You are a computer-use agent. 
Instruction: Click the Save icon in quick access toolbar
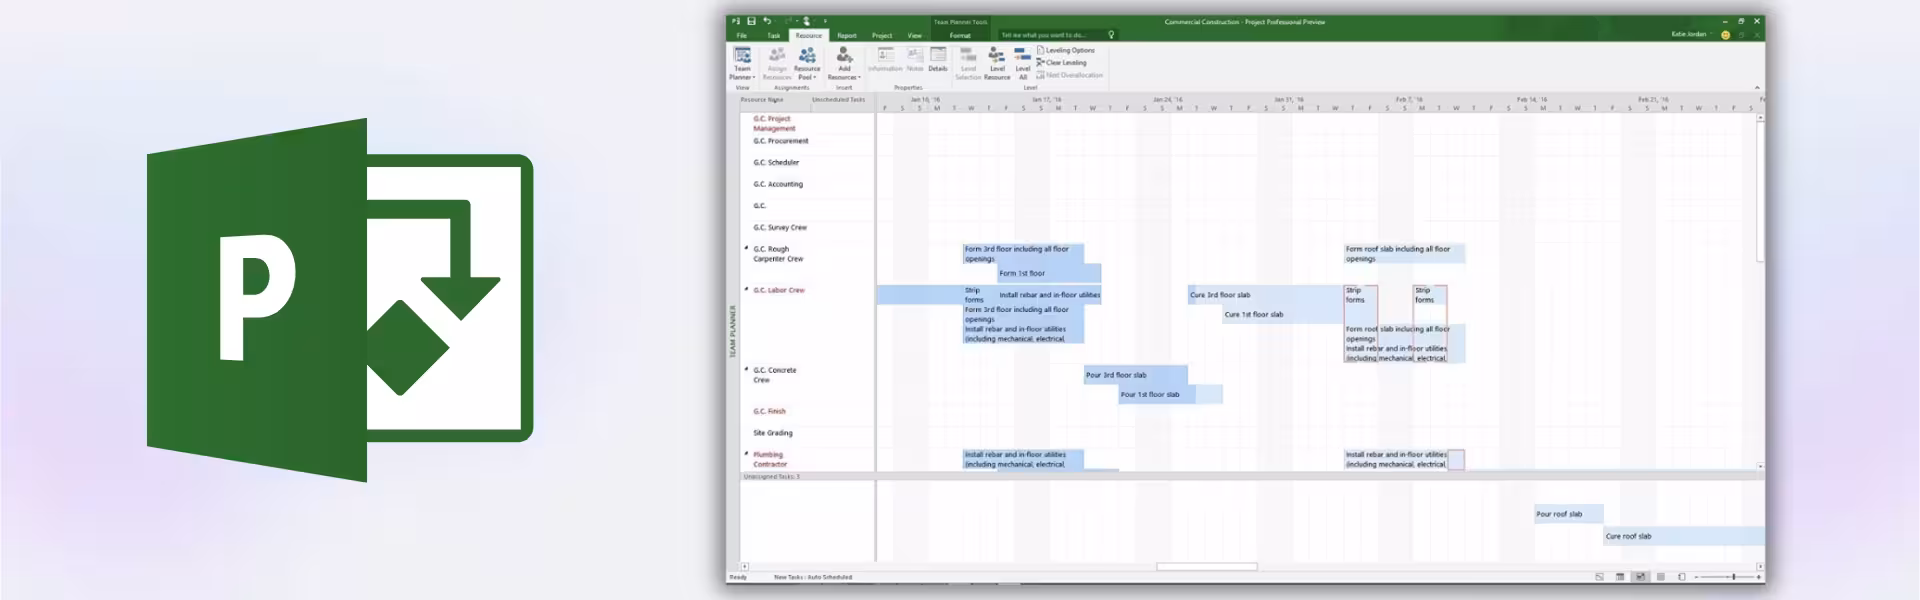coord(751,21)
